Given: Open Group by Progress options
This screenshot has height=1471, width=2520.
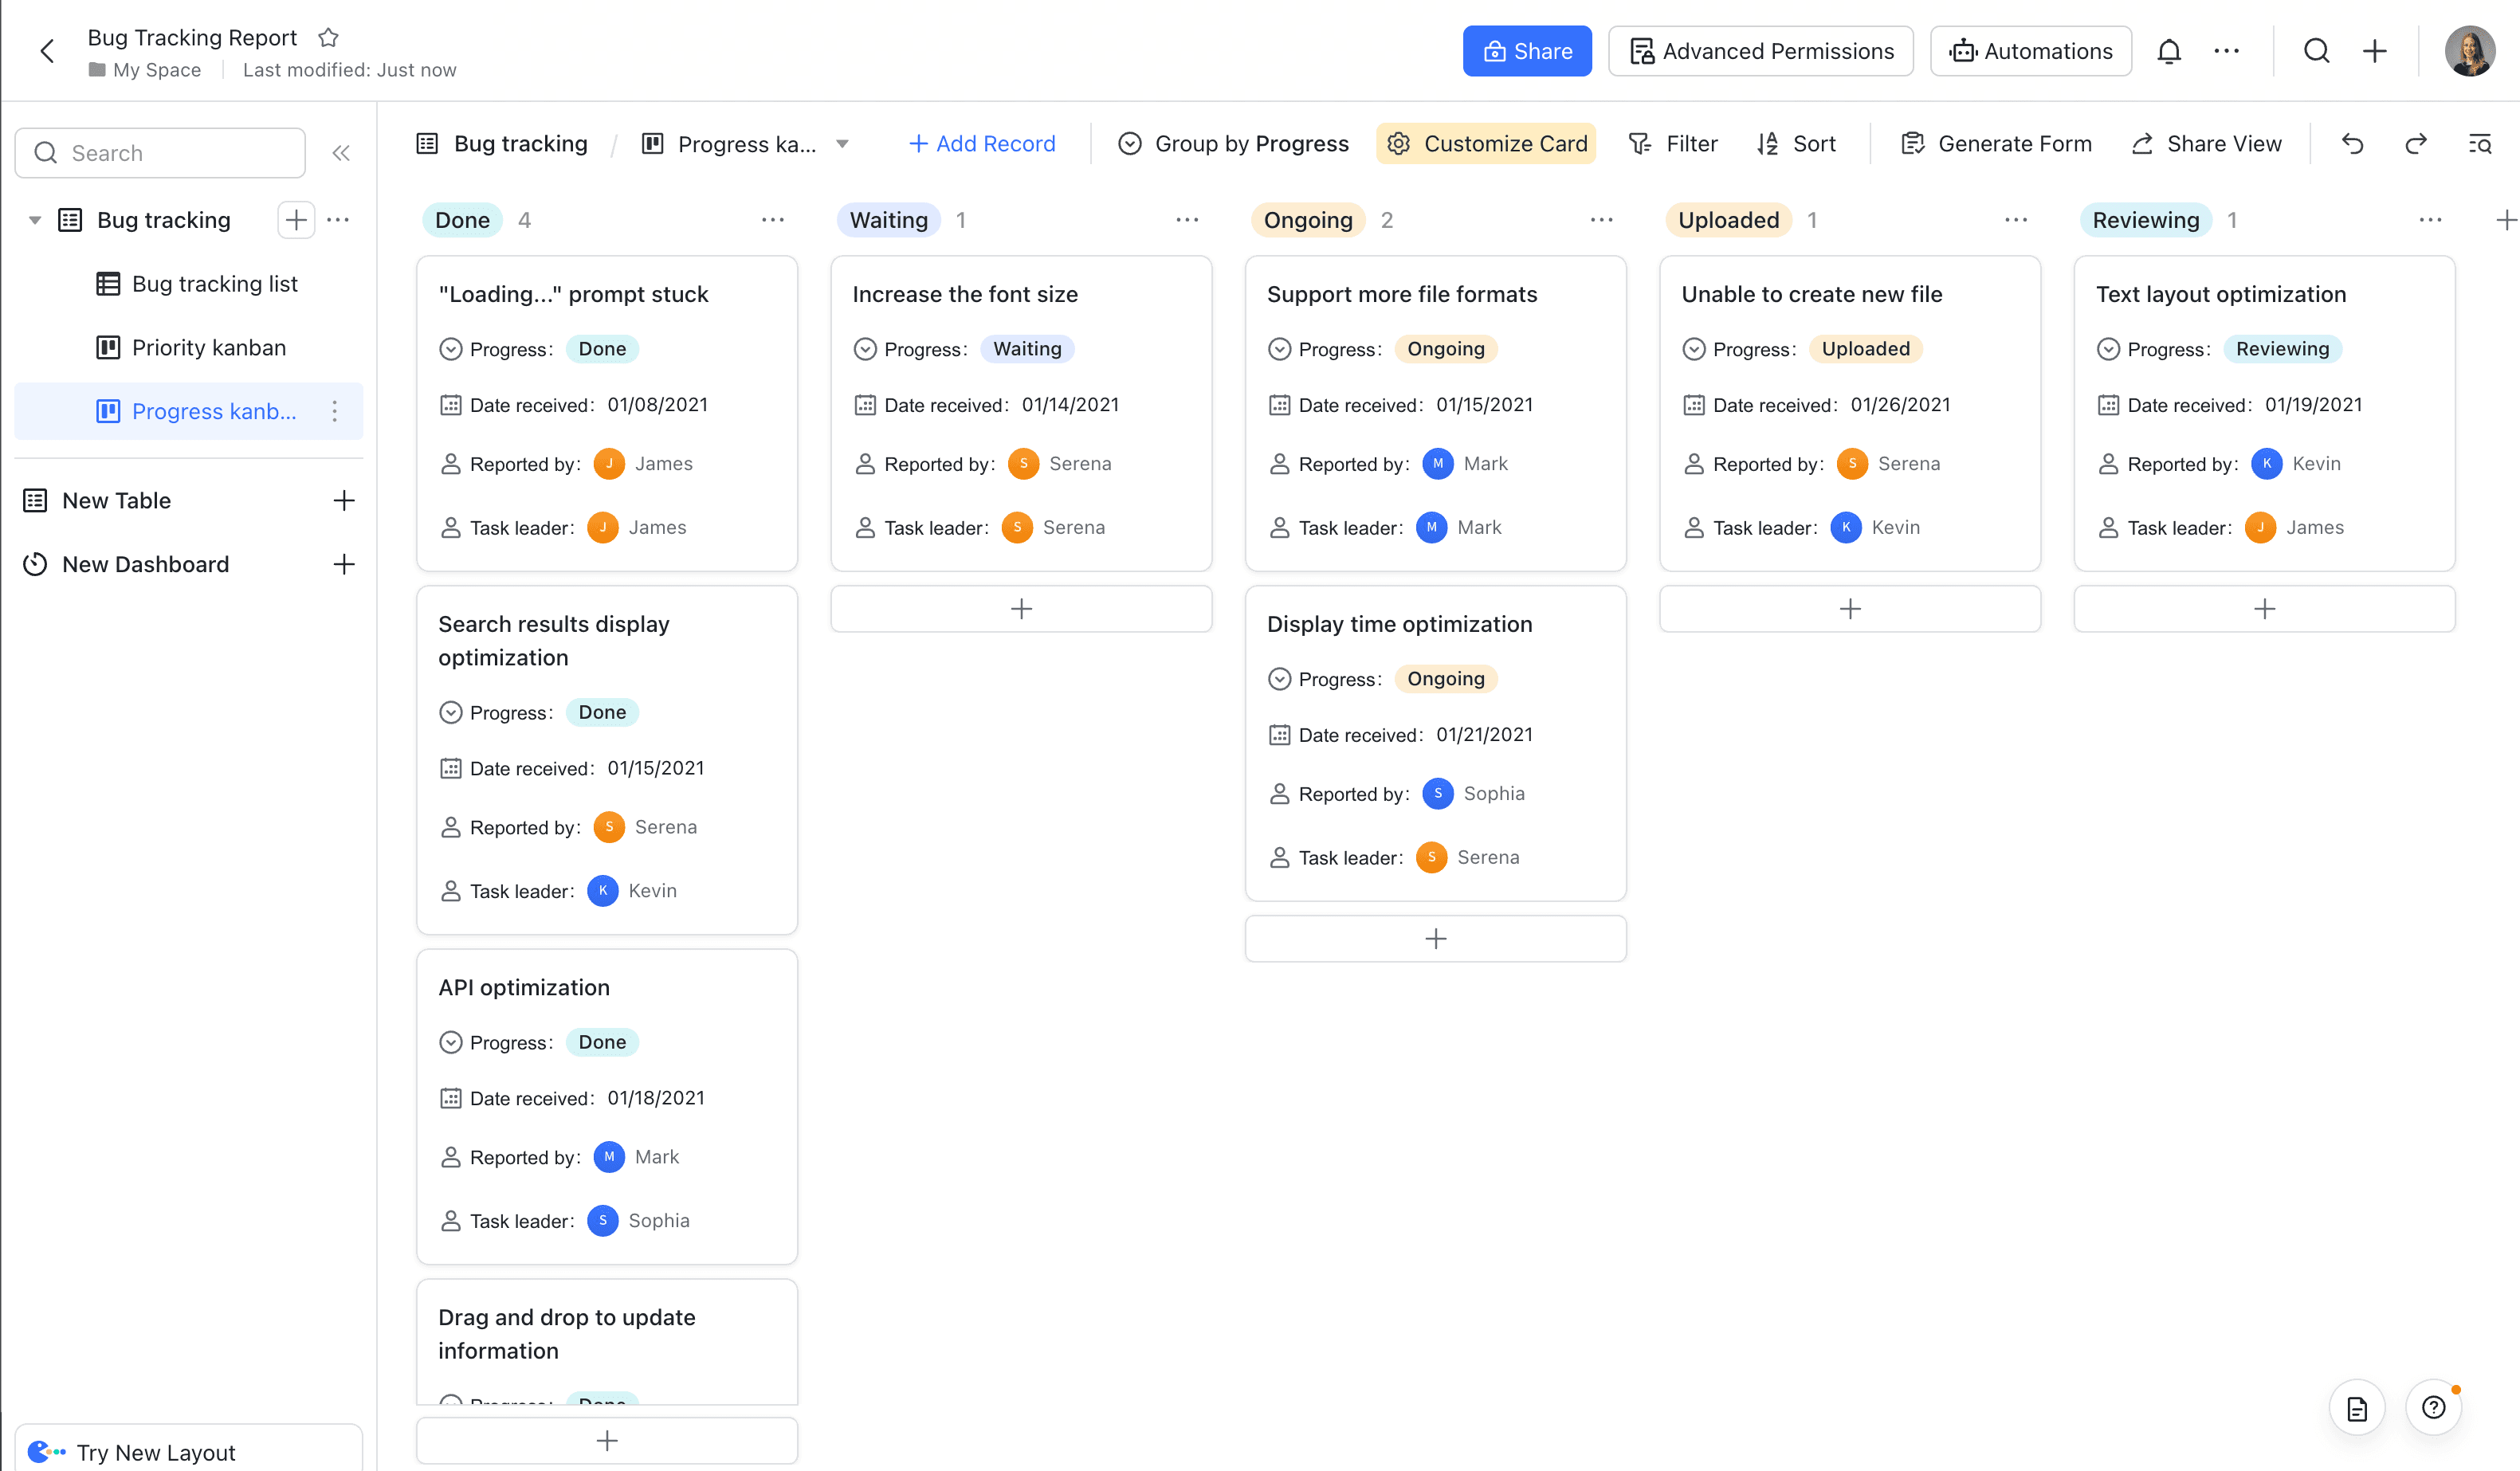Looking at the screenshot, I should pyautogui.click(x=1233, y=144).
